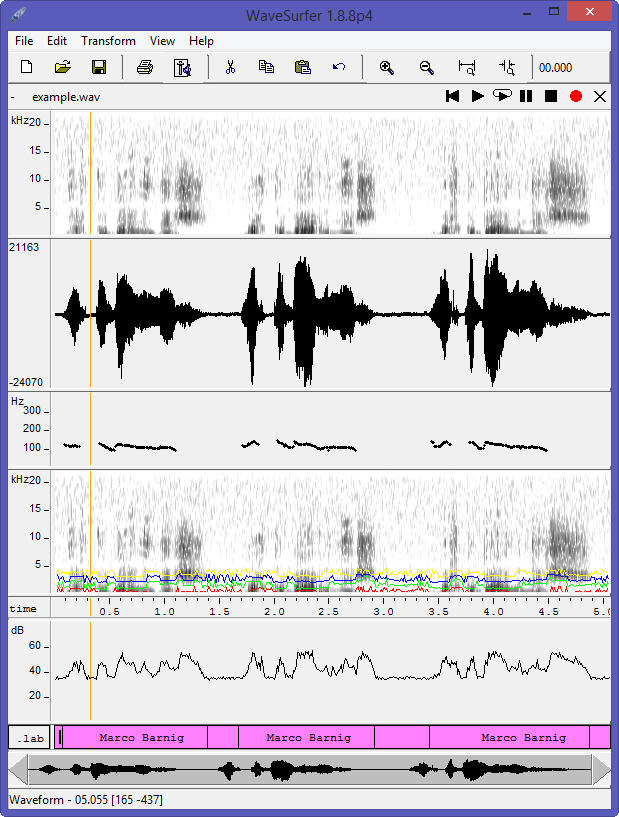Click the top spectrogram pane

(x=331, y=173)
